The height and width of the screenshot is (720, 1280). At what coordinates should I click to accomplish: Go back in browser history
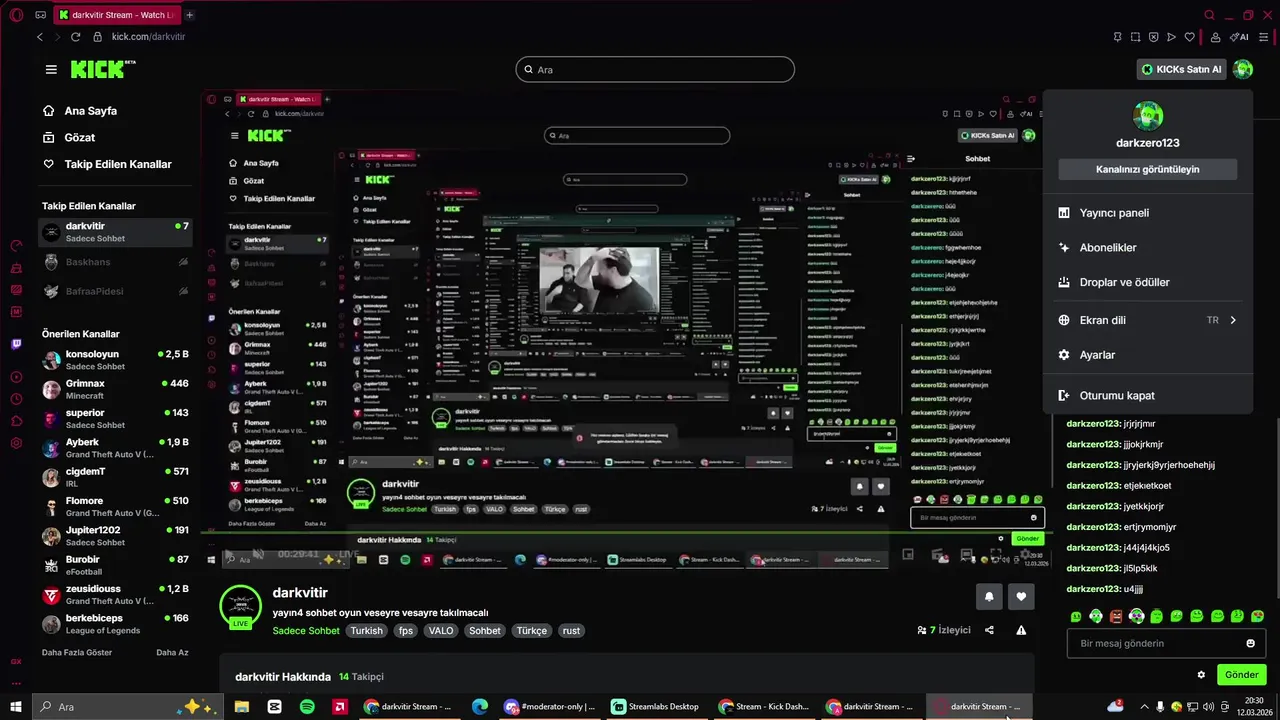click(x=40, y=37)
